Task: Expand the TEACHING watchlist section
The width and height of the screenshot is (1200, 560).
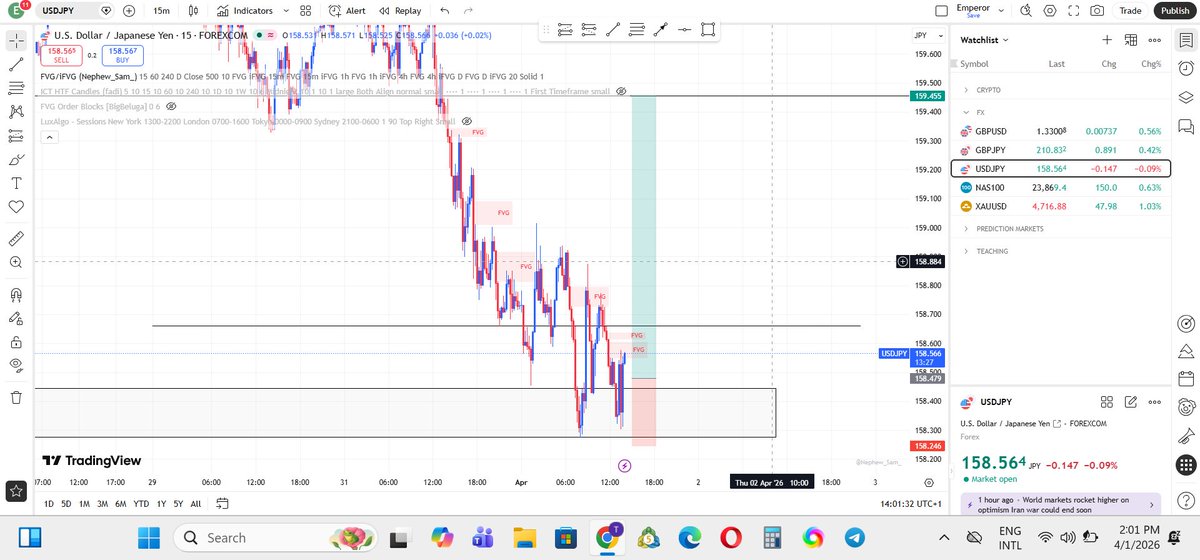Action: [x=966, y=251]
